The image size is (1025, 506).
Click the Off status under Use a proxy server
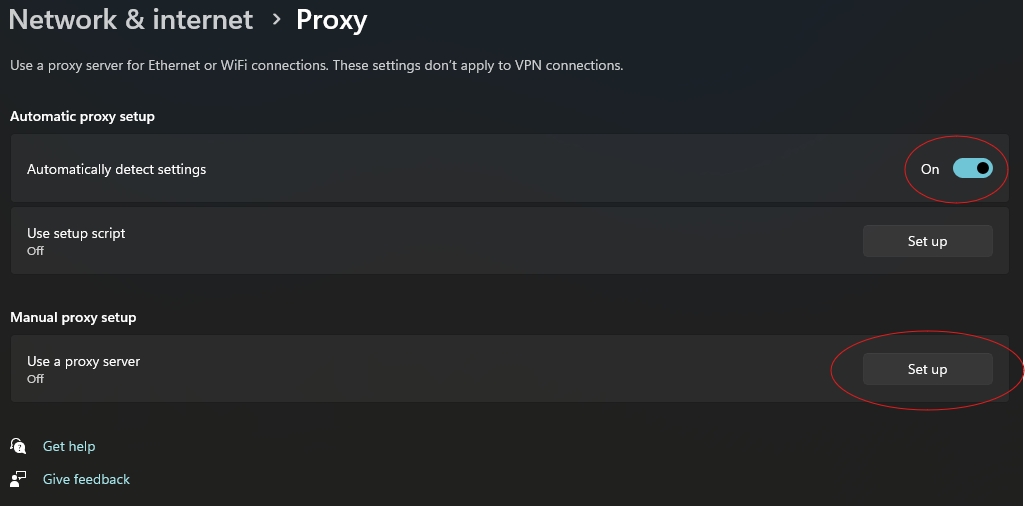point(35,379)
